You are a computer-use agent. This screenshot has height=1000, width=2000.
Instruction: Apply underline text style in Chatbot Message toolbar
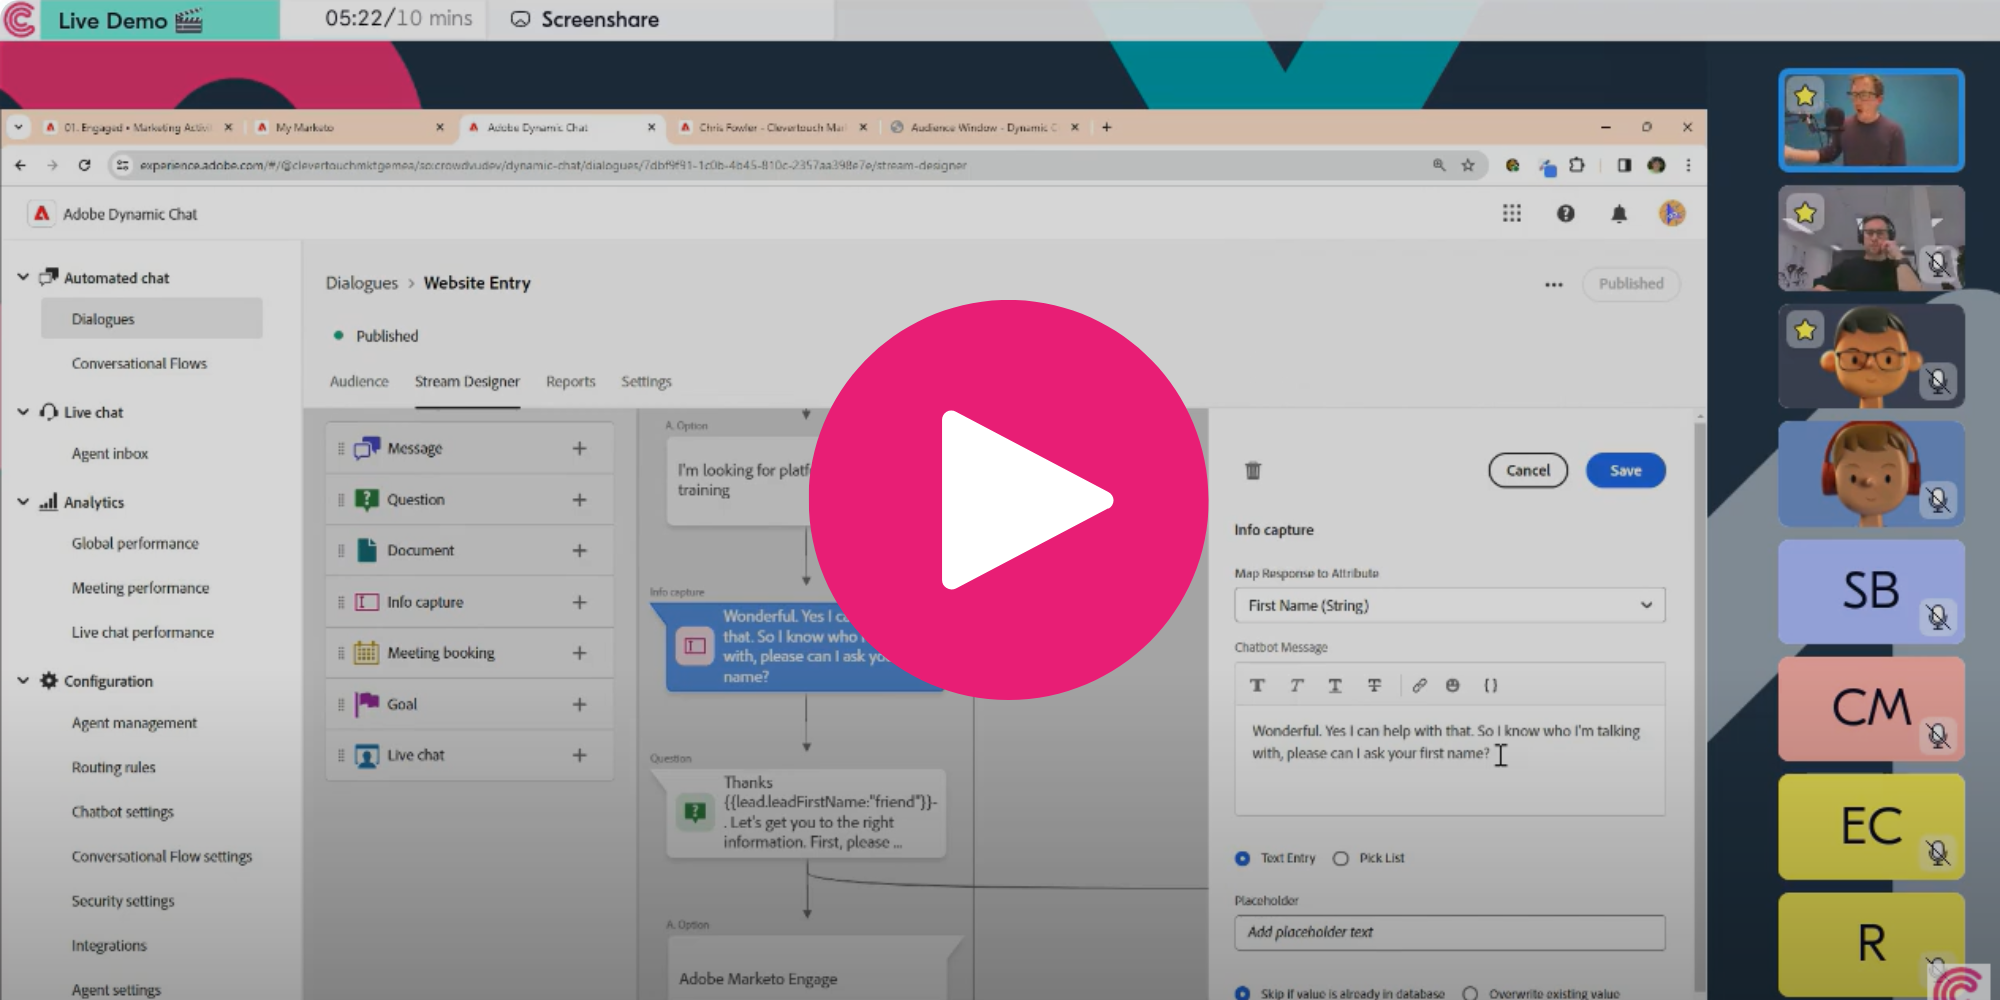click(1335, 685)
